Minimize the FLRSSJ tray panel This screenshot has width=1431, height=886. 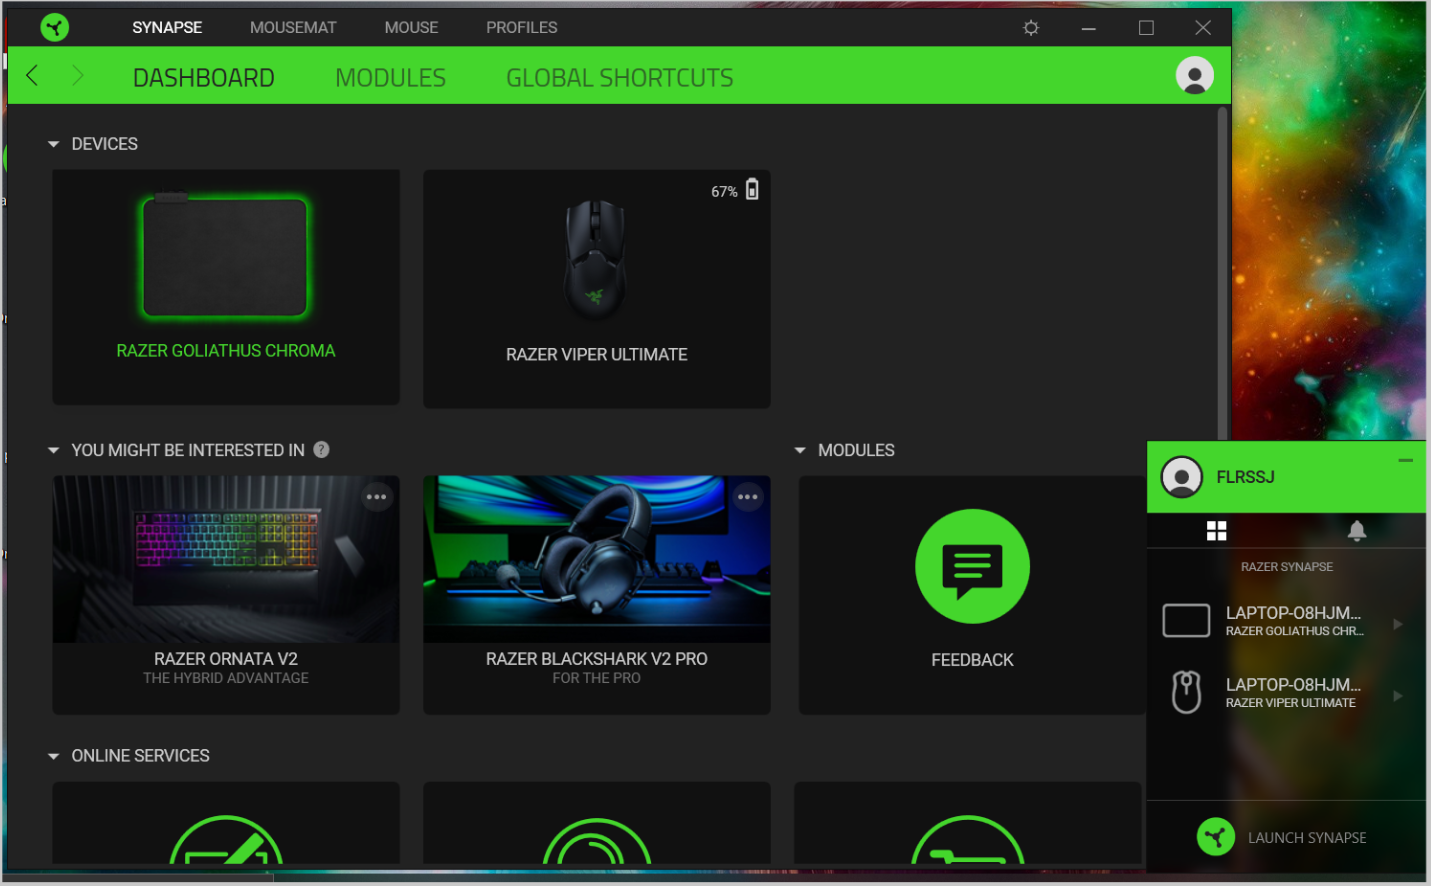1405,460
